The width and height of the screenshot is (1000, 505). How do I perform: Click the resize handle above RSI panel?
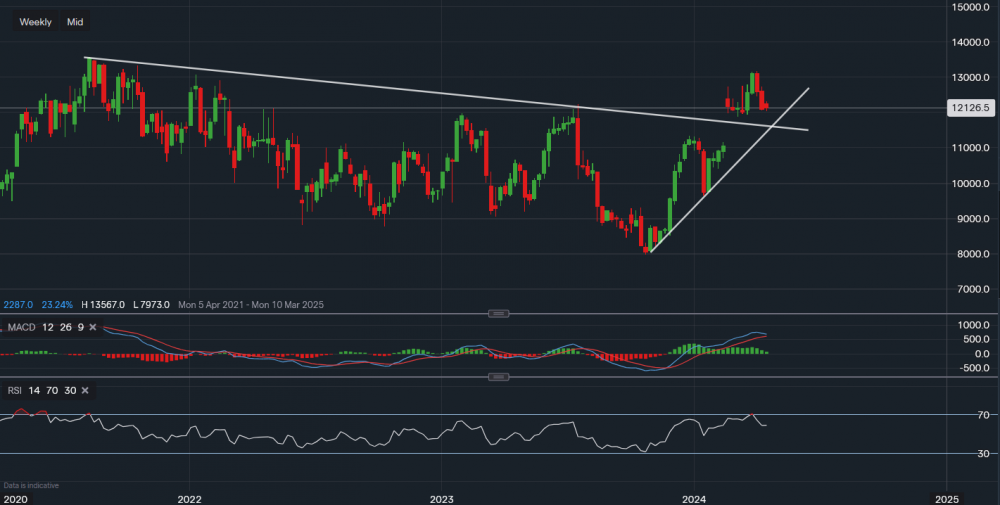[x=497, y=377]
